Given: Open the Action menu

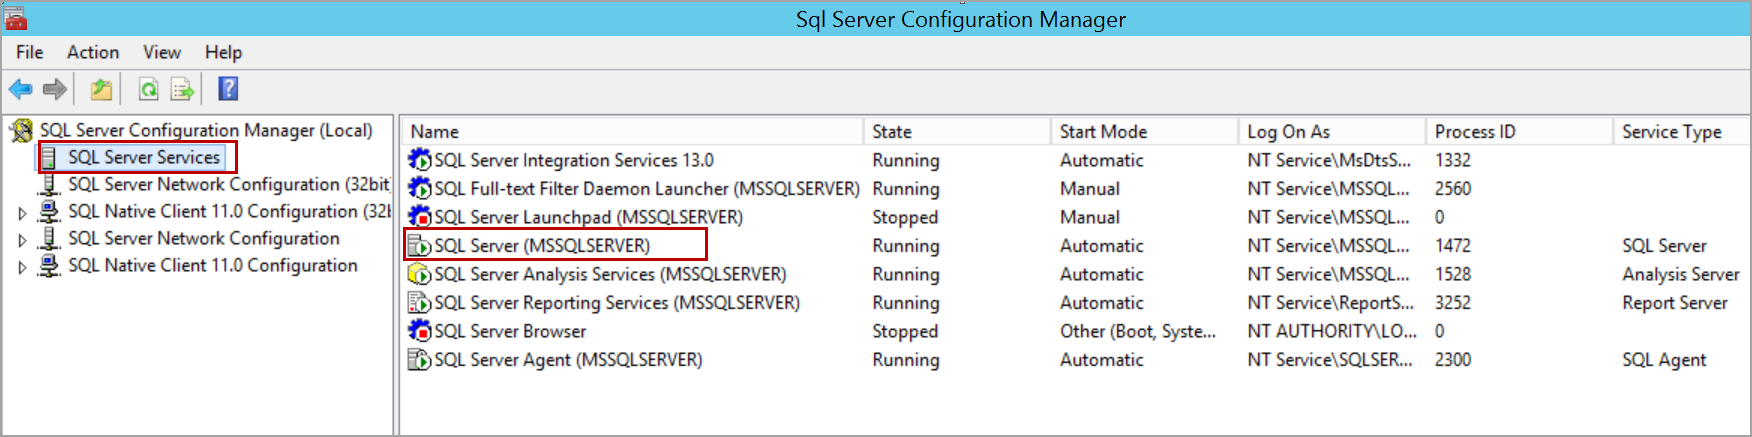Looking at the screenshot, I should (93, 52).
